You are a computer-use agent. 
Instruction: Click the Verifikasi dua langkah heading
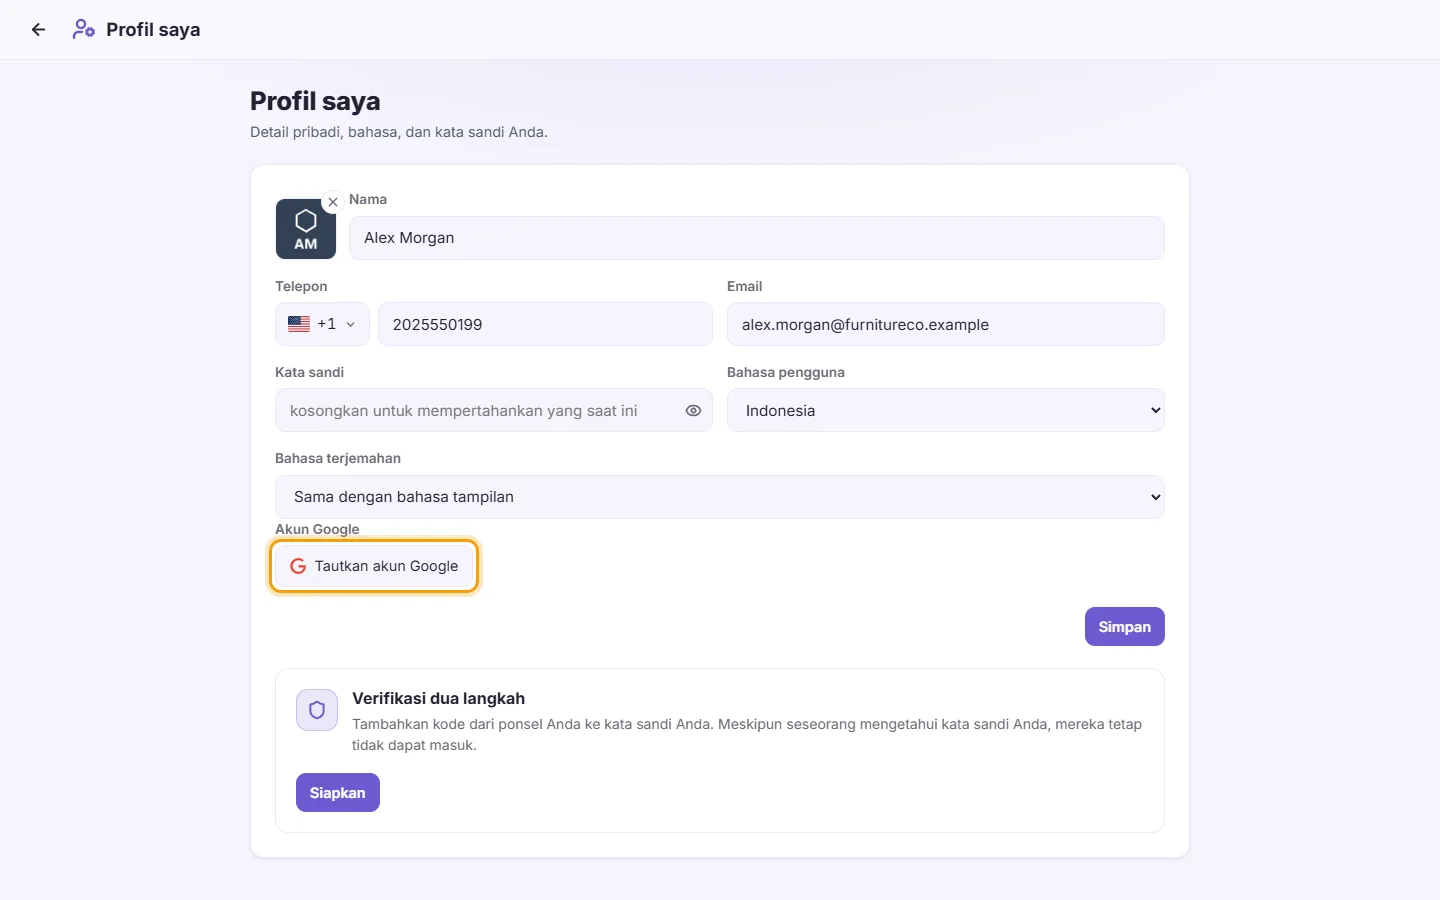pos(438,699)
